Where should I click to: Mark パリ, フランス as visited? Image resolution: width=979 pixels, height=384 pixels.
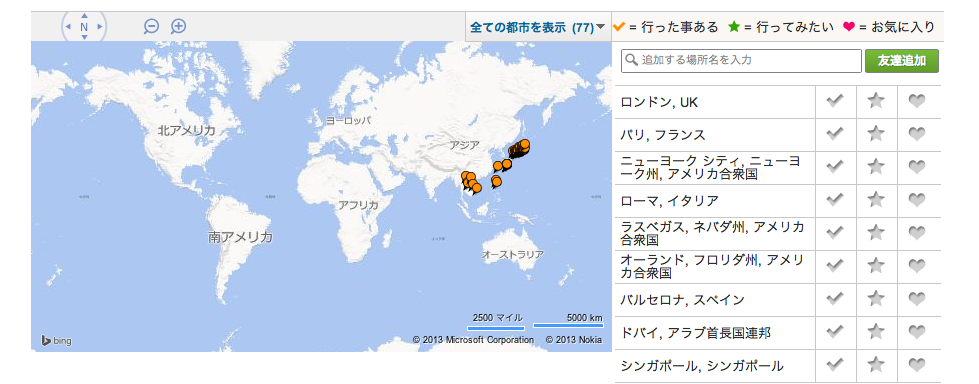[835, 134]
